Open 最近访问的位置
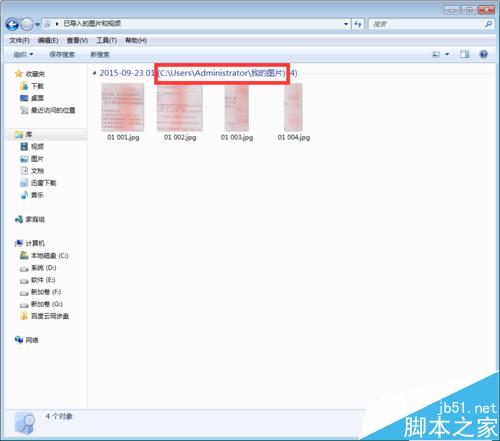 click(x=53, y=110)
